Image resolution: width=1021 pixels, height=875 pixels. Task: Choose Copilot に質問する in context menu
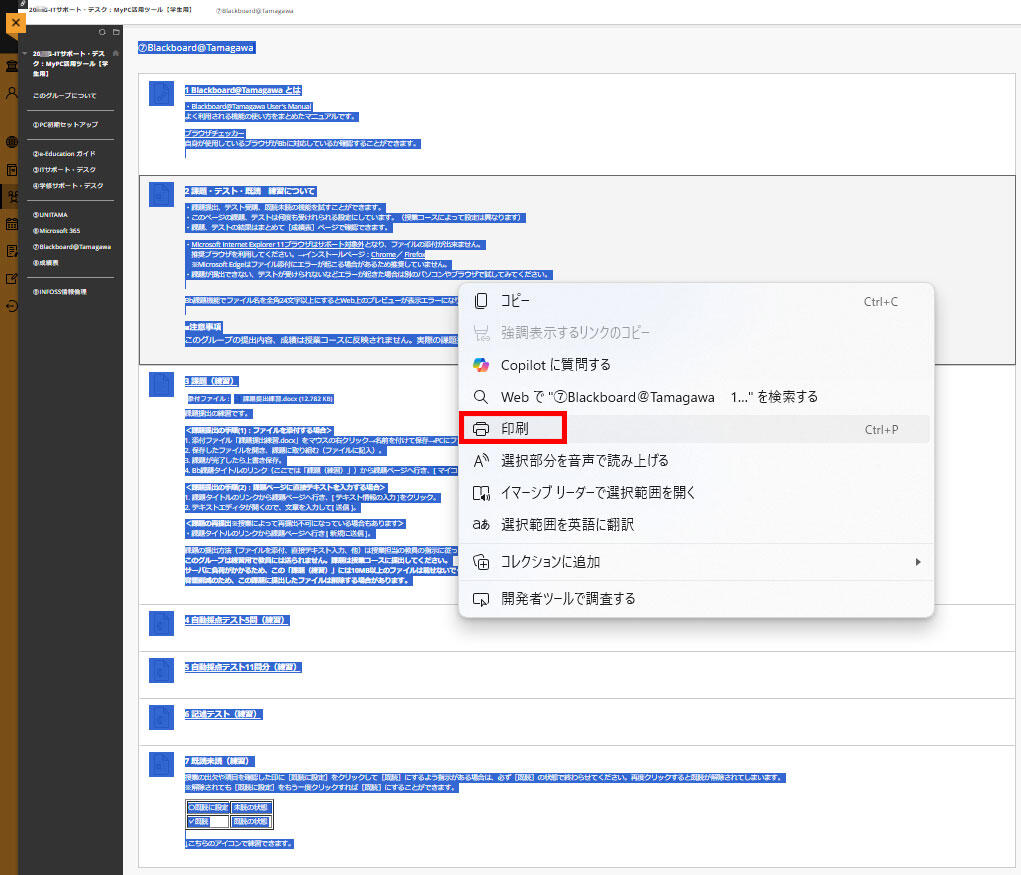pyautogui.click(x=695, y=365)
